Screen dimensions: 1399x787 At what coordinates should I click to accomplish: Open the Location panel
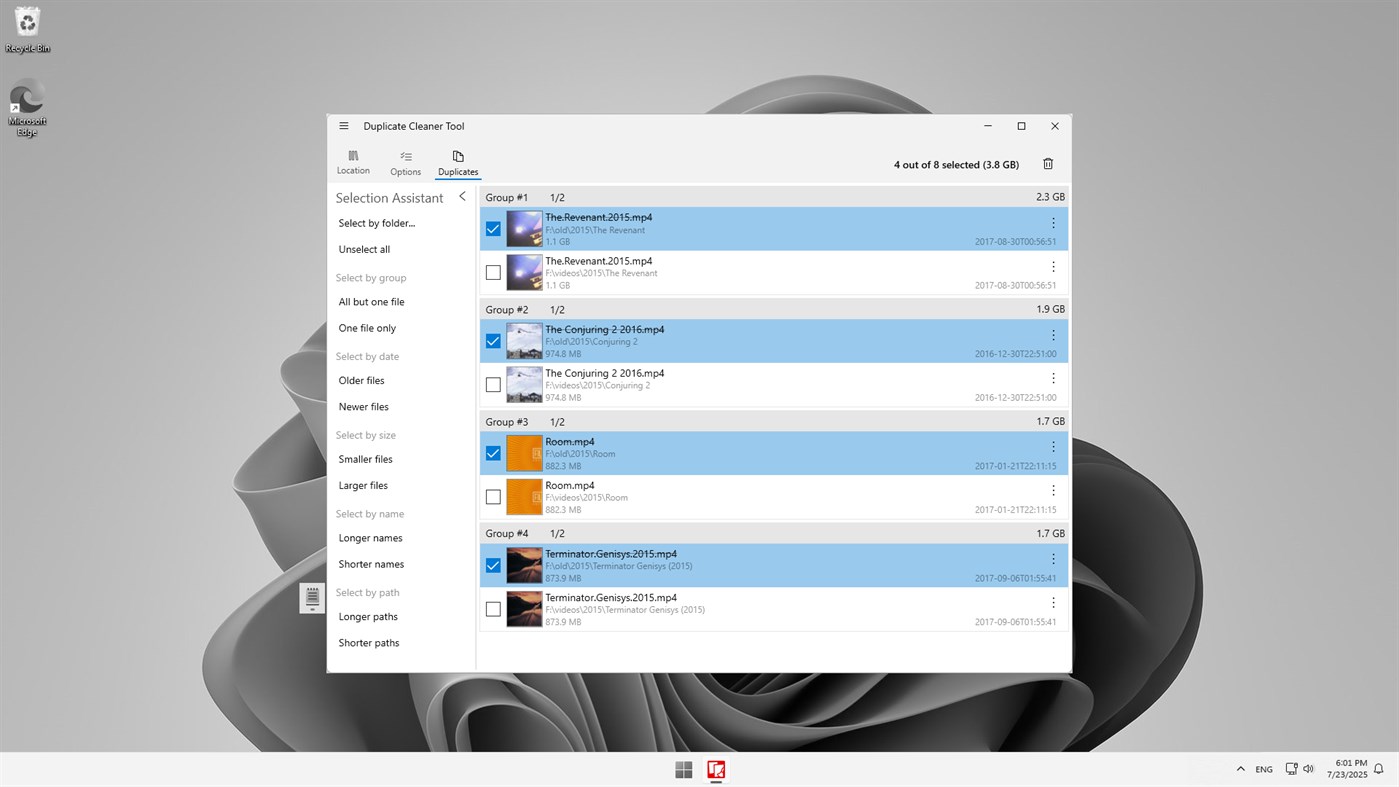click(353, 162)
